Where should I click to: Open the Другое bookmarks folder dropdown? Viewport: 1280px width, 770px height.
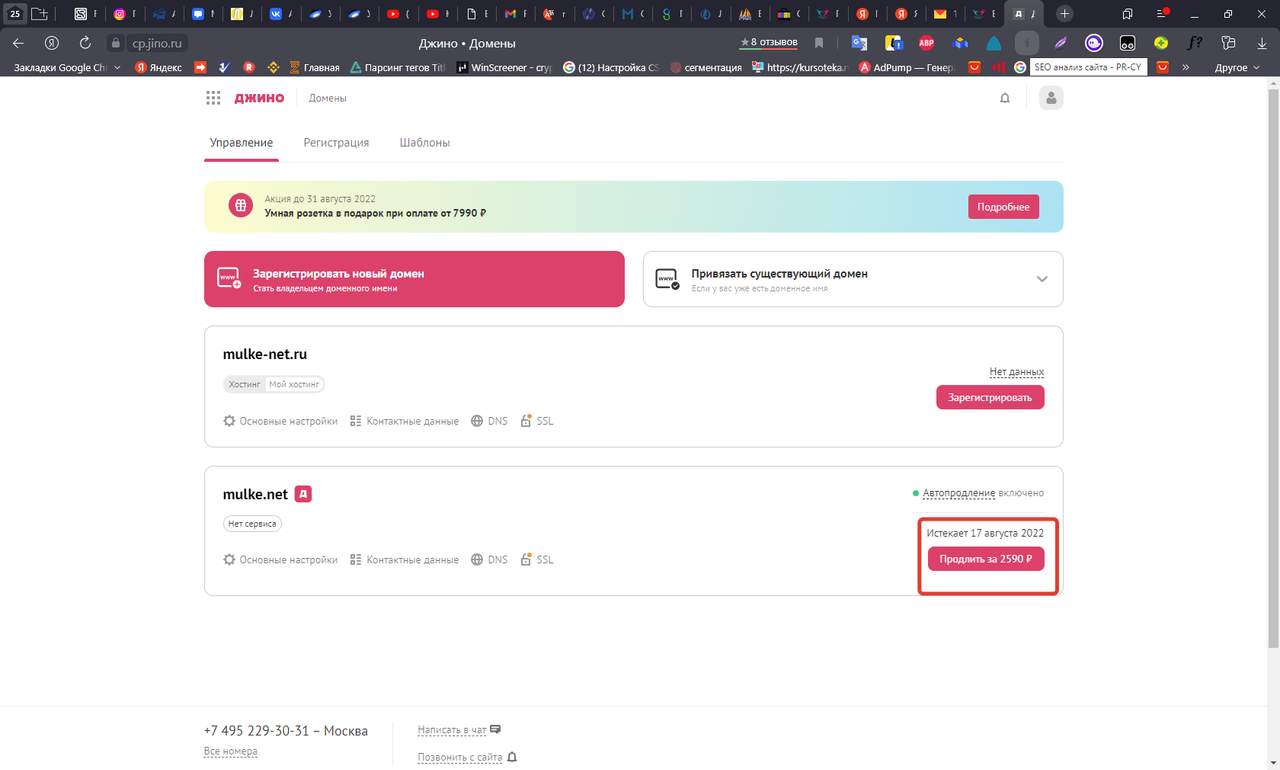(x=1237, y=68)
